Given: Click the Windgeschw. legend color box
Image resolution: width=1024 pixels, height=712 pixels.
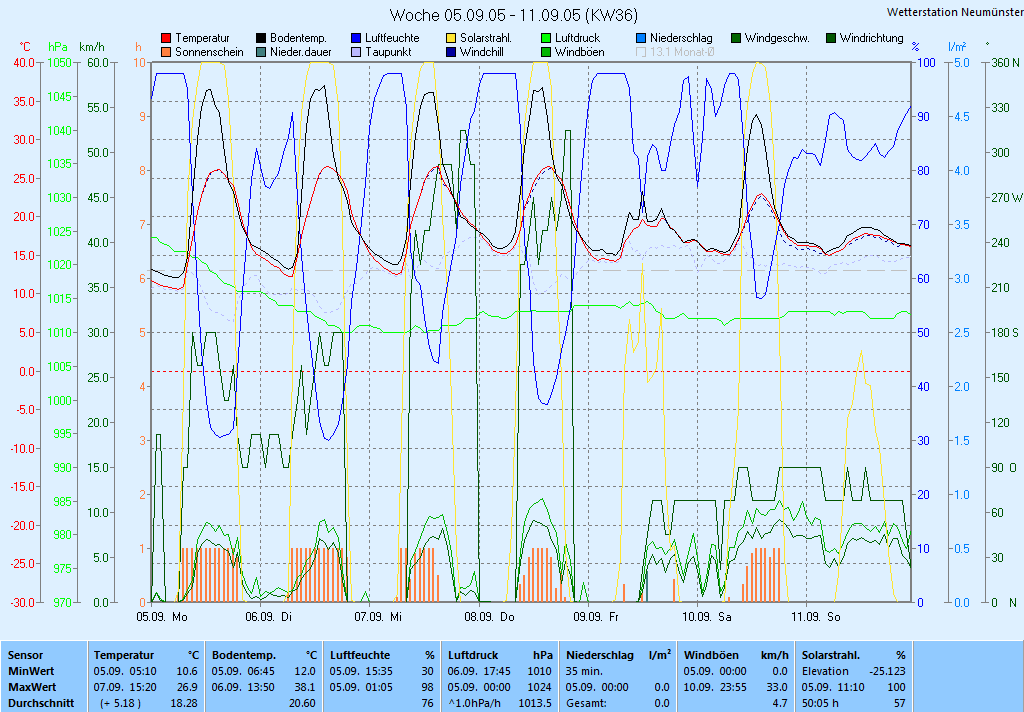Looking at the screenshot, I should [x=736, y=39].
